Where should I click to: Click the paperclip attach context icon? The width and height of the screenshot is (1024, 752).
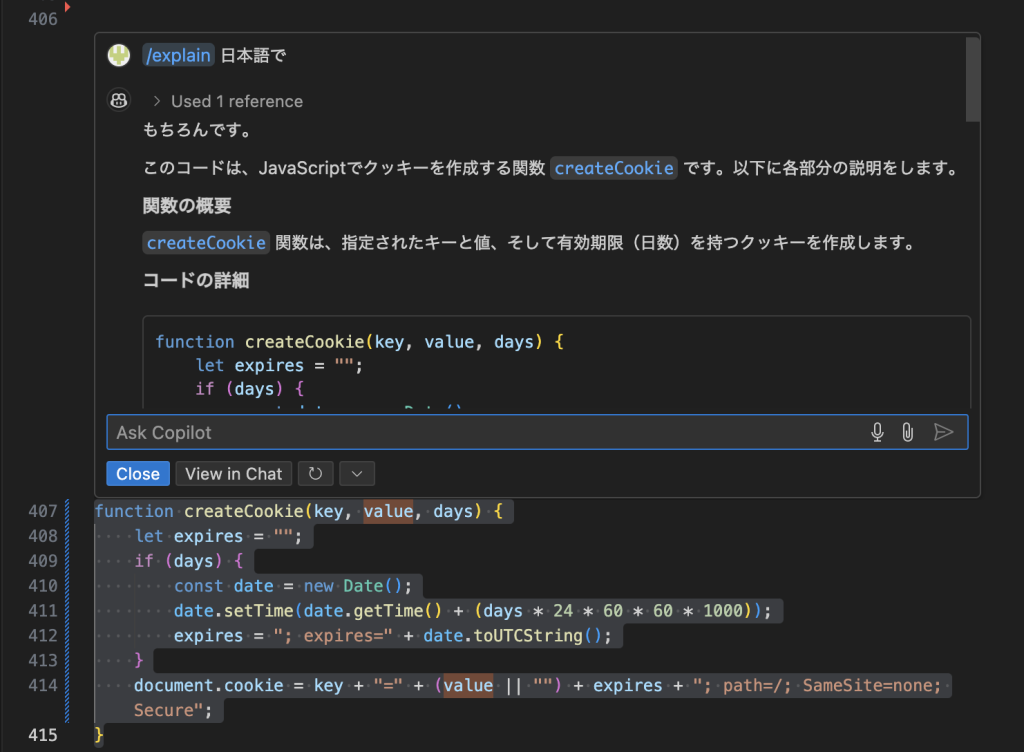(907, 432)
